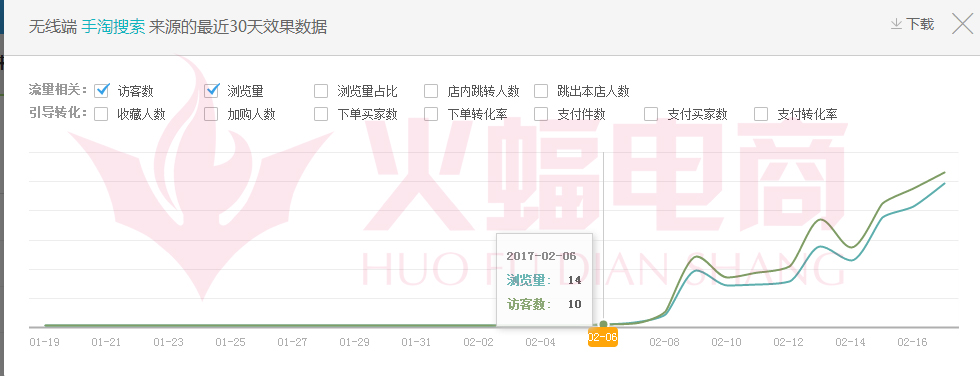The height and width of the screenshot is (376, 980).
Task: Enable the 浏览量占比 checkbox
Action: pyautogui.click(x=321, y=91)
